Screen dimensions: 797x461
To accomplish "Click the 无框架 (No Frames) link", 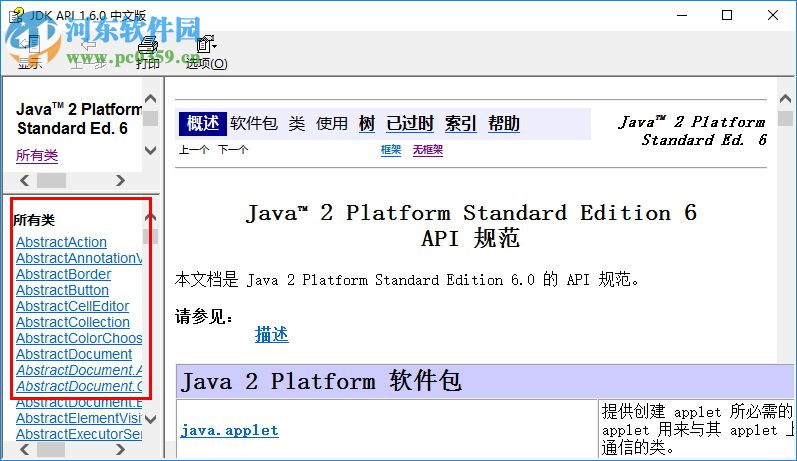I will 427,150.
